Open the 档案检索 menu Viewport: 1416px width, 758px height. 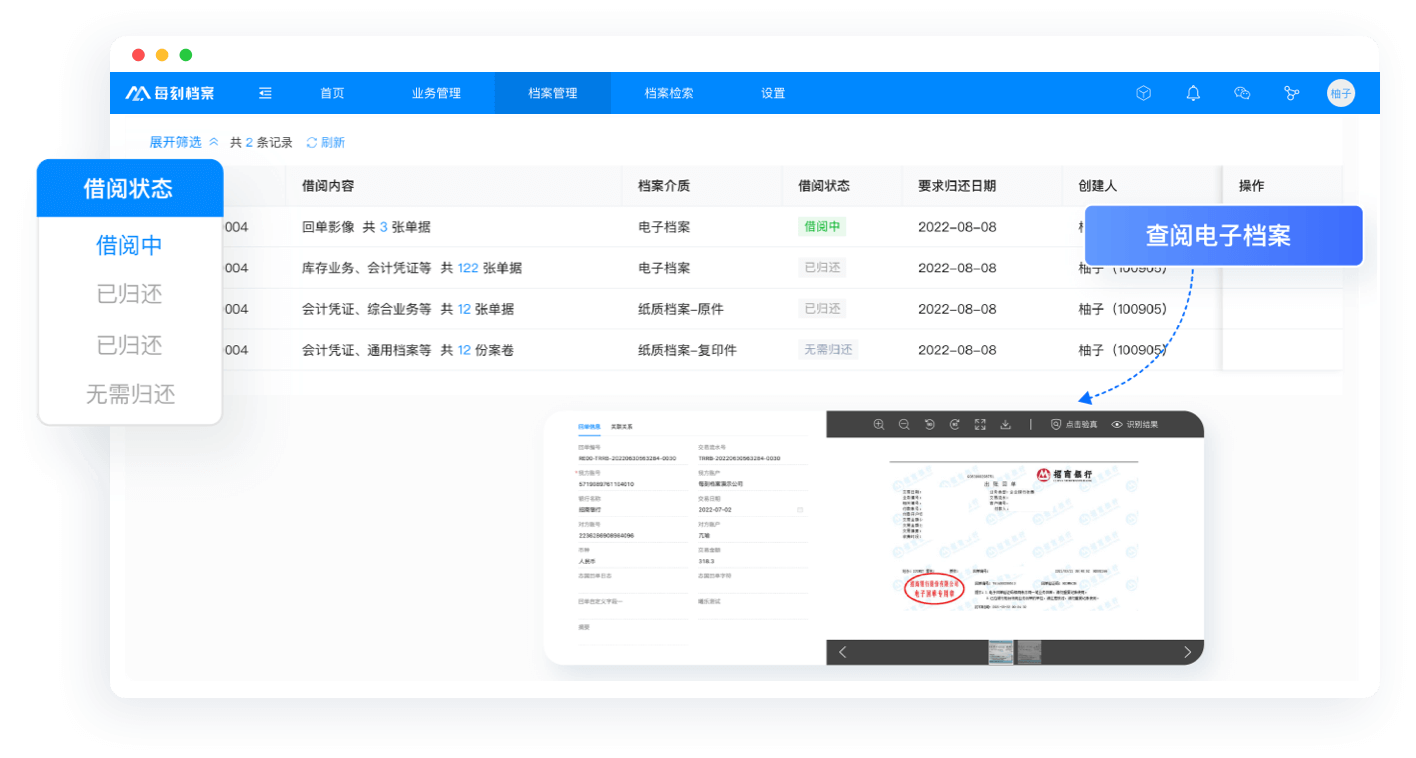[669, 93]
